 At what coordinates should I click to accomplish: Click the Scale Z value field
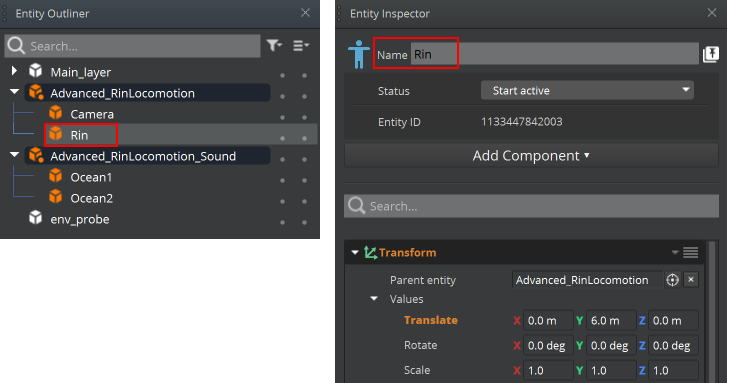673,370
